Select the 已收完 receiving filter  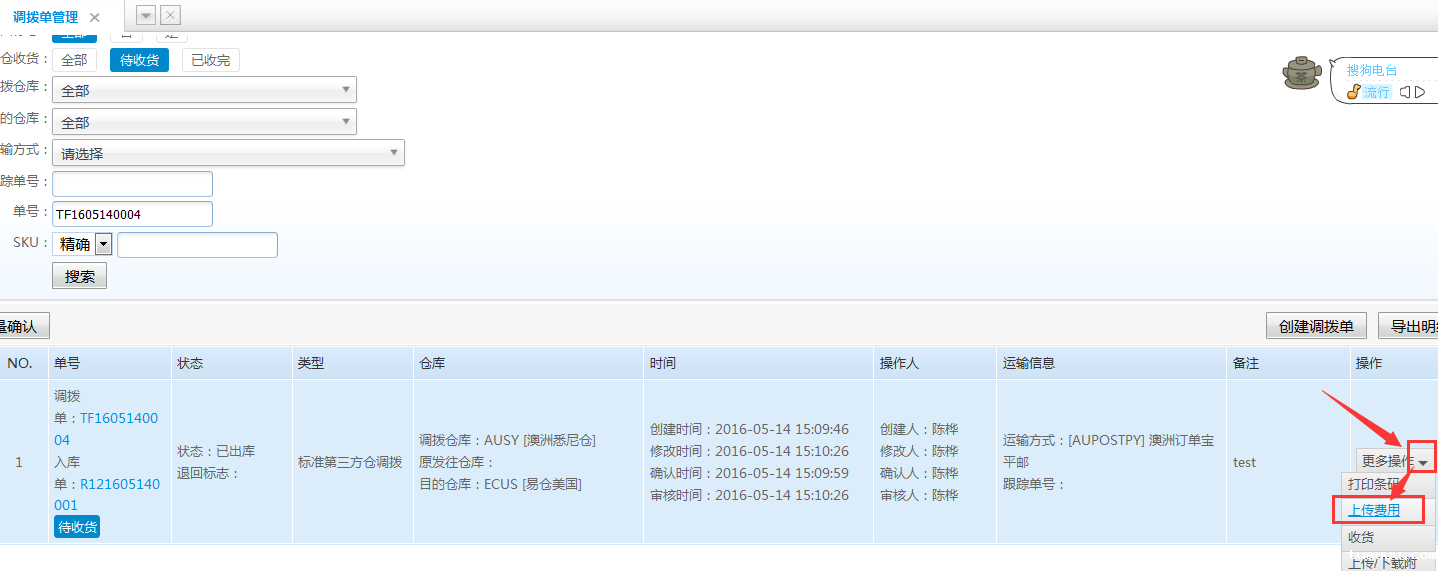(210, 60)
